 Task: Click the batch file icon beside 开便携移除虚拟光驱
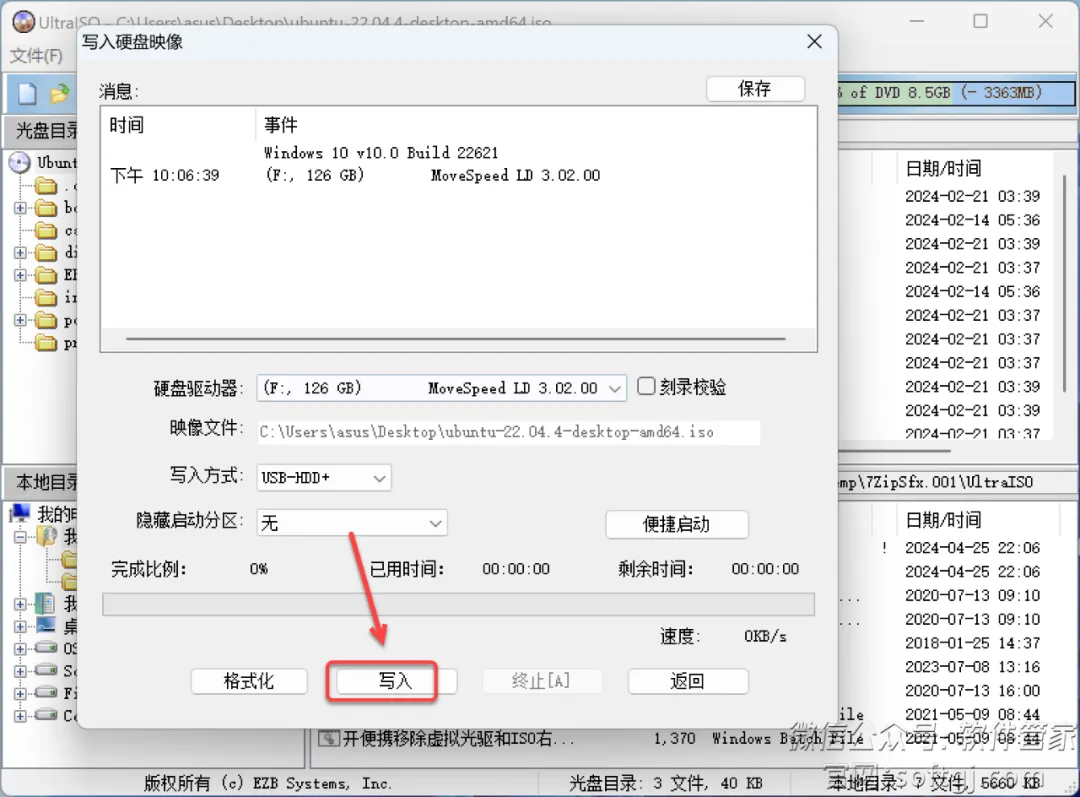point(328,738)
